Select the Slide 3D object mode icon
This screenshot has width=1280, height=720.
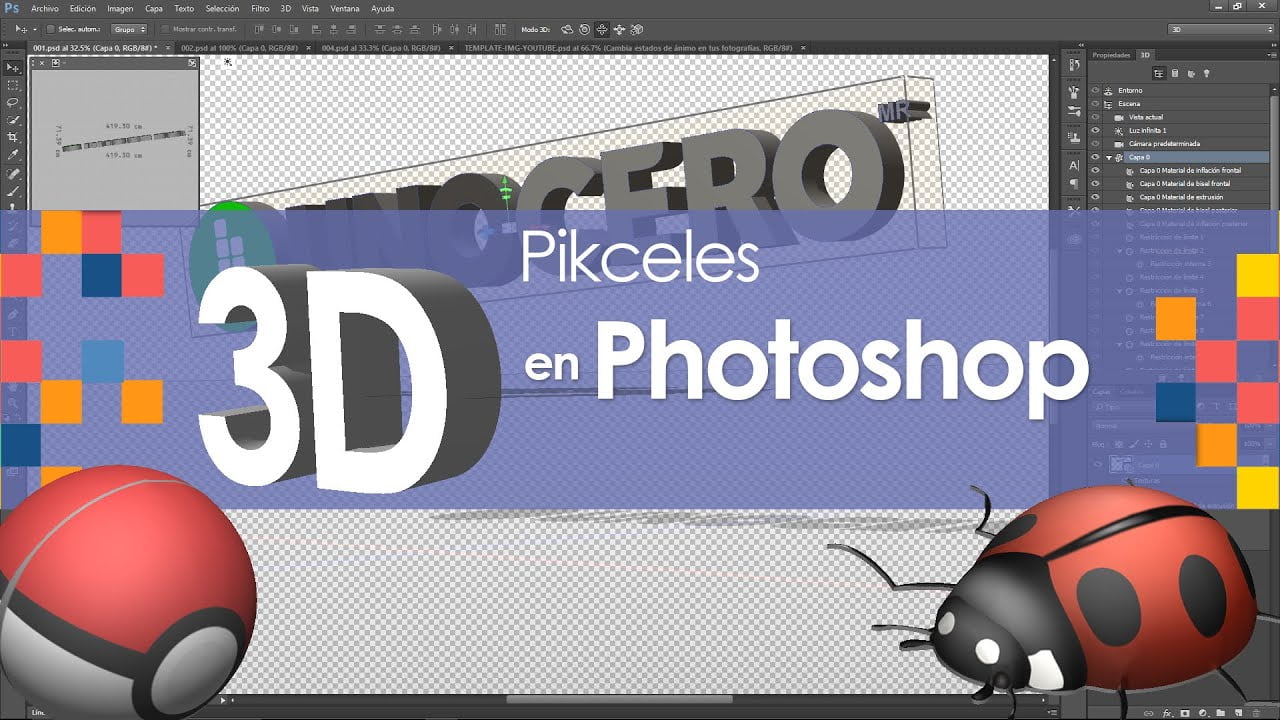pyautogui.click(x=619, y=29)
